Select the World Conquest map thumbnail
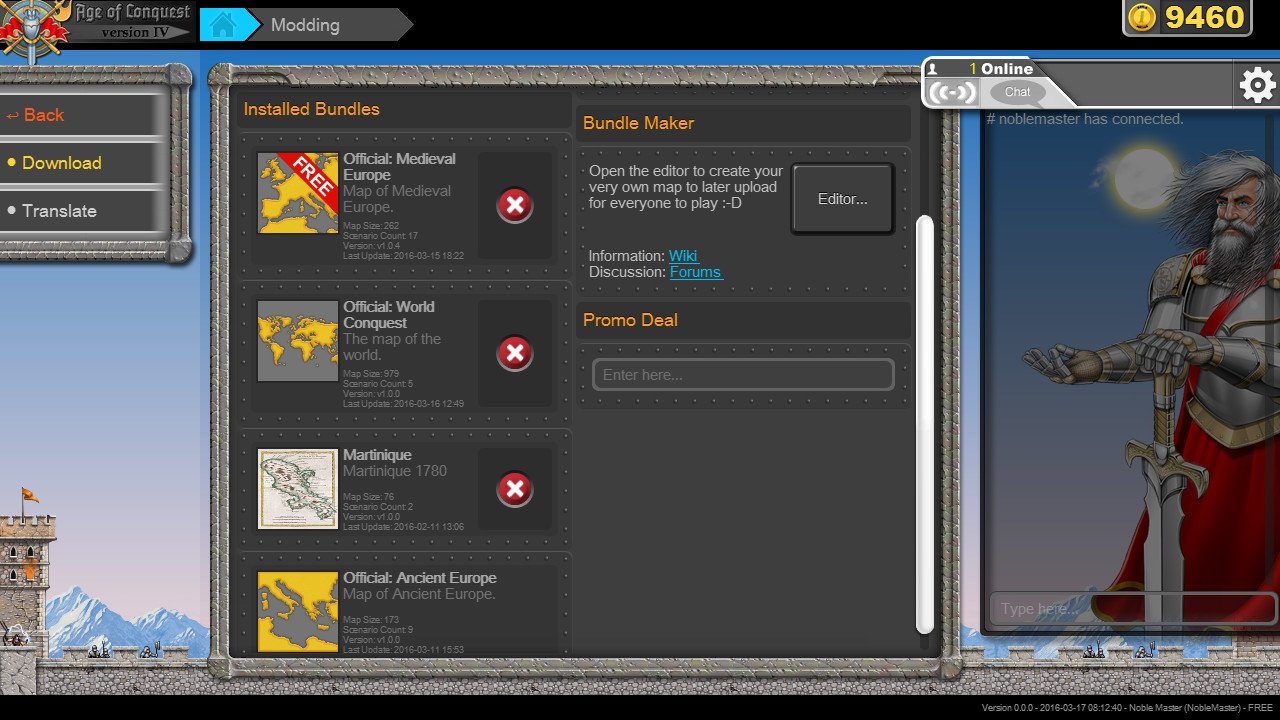1280x720 pixels. click(298, 341)
